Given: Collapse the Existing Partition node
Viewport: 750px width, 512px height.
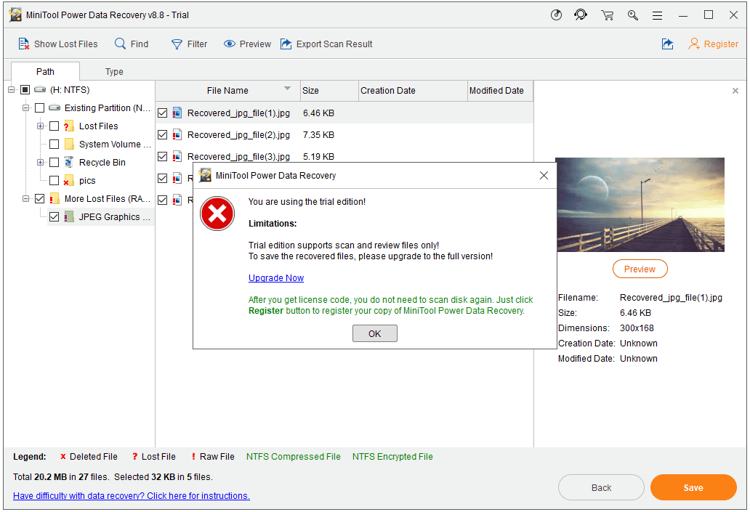Looking at the screenshot, I should click(26, 108).
